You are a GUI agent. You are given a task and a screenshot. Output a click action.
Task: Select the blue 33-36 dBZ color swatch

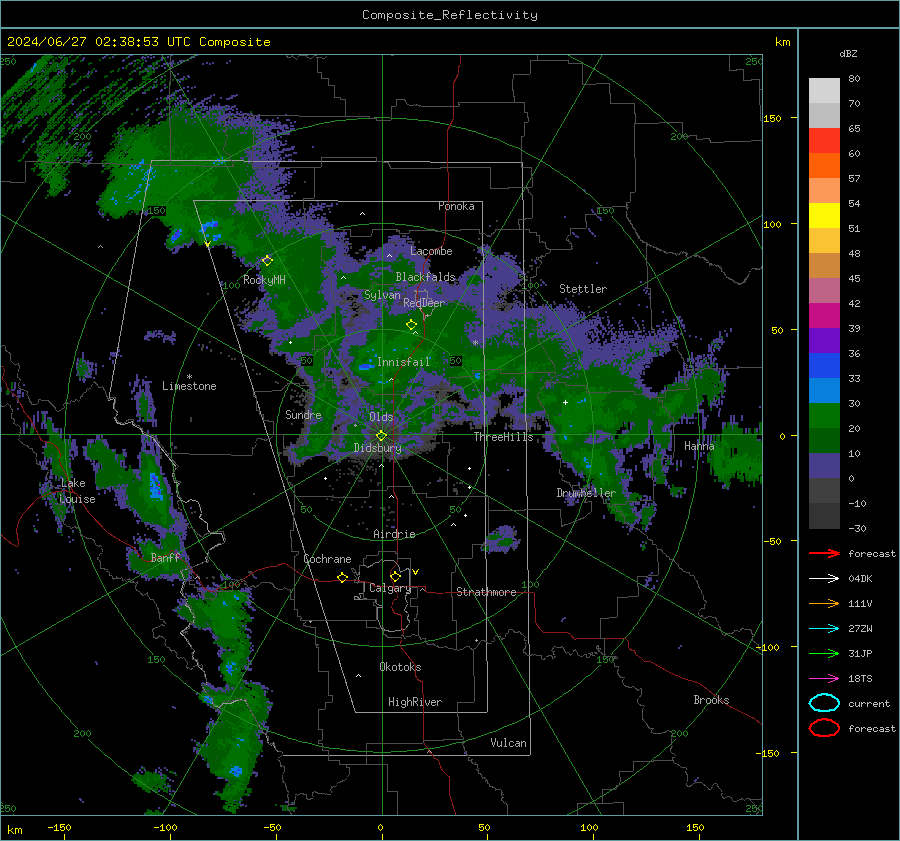pyautogui.click(x=824, y=365)
